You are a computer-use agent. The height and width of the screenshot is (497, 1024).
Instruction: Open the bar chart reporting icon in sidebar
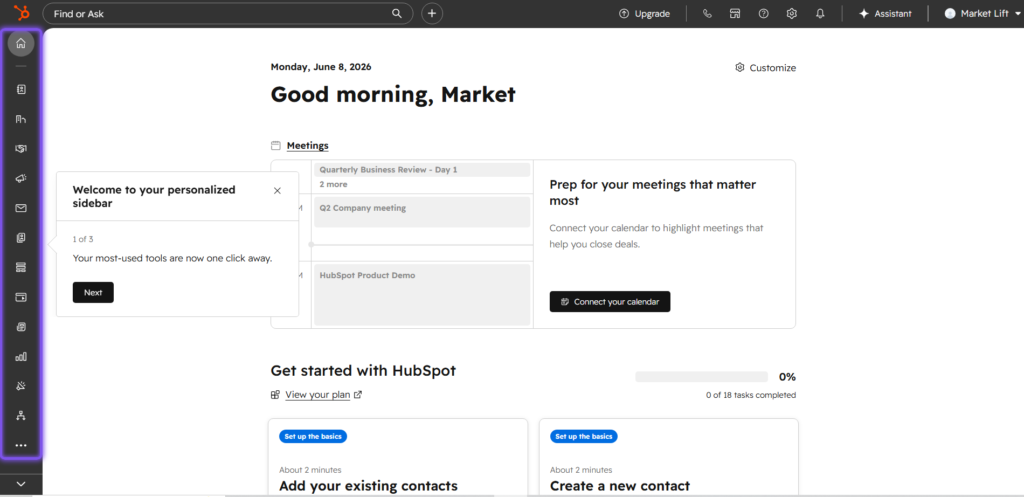click(21, 357)
